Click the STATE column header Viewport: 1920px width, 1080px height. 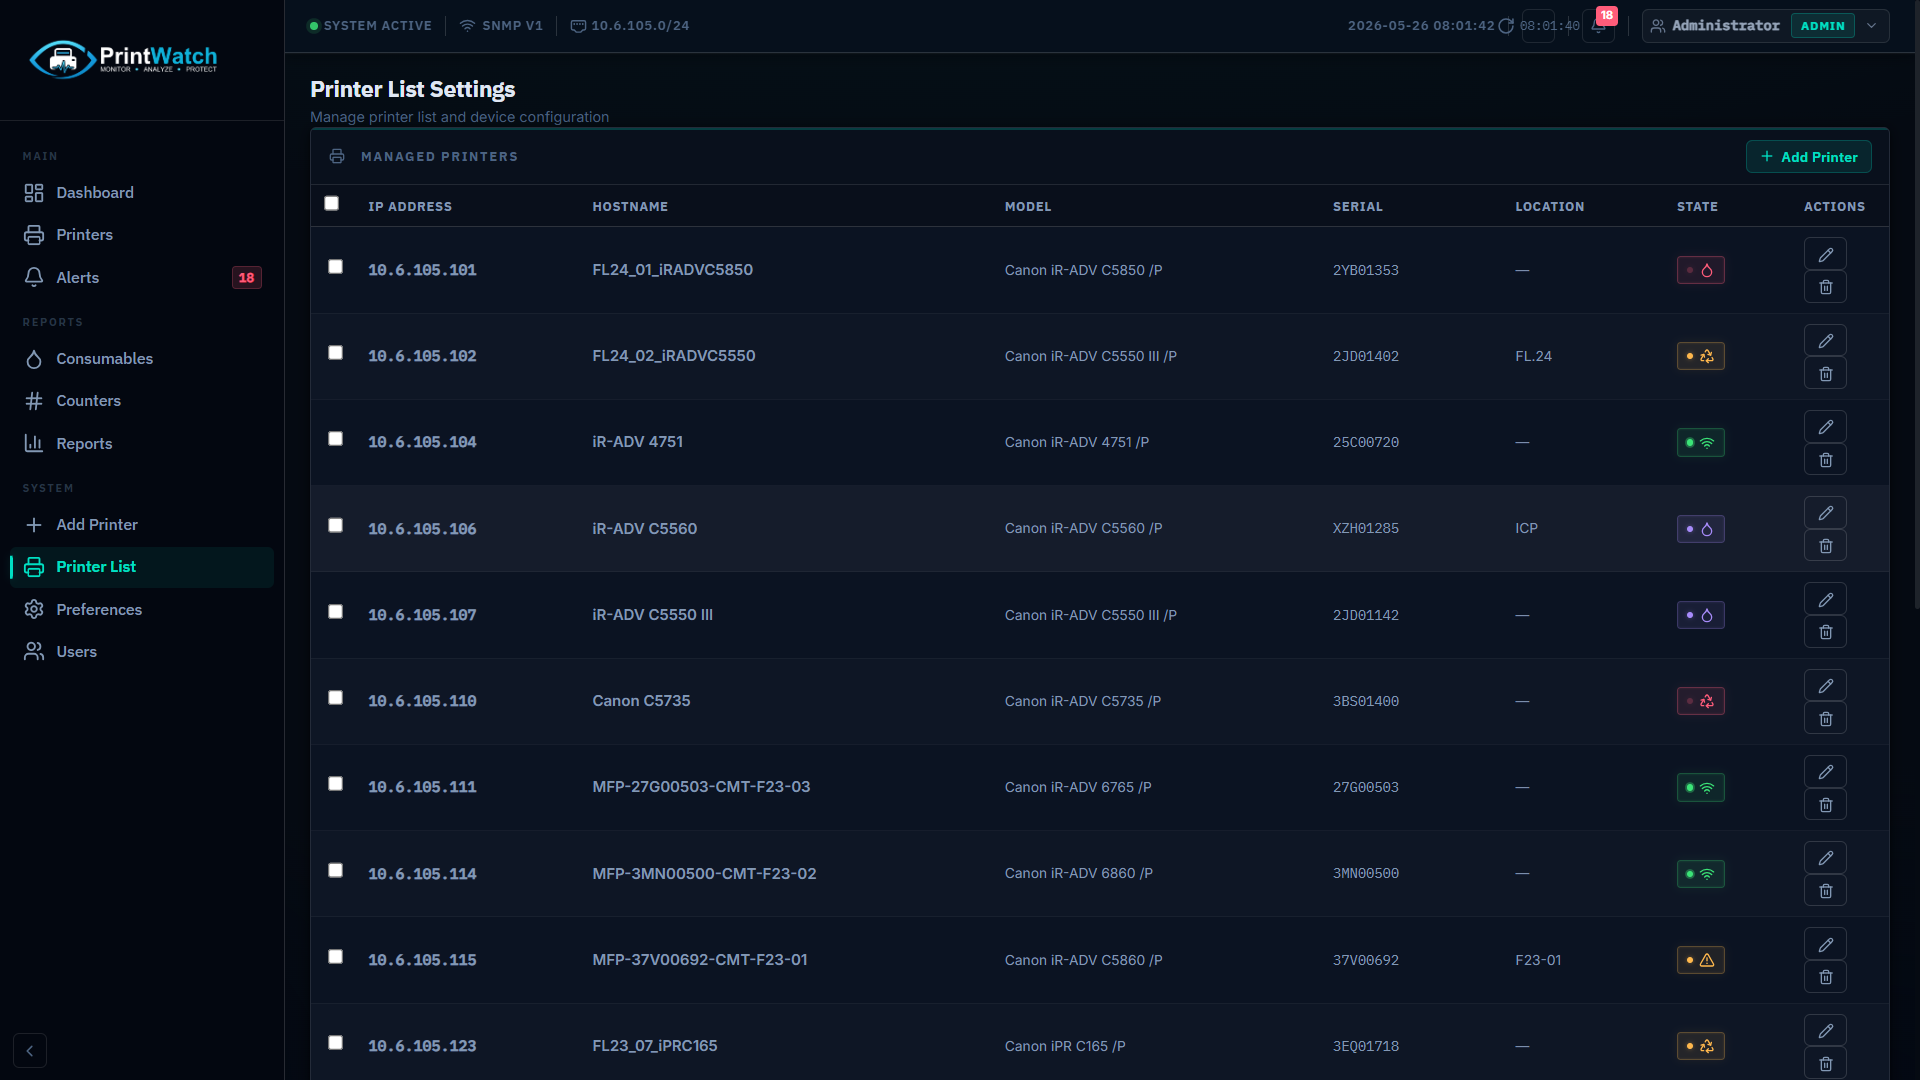pyautogui.click(x=1697, y=207)
